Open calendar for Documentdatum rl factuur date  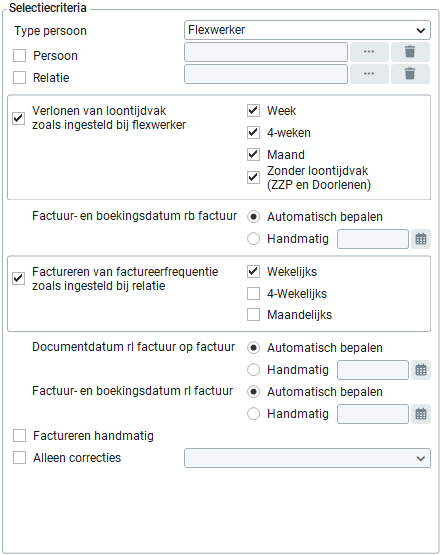pyautogui.click(x=421, y=370)
